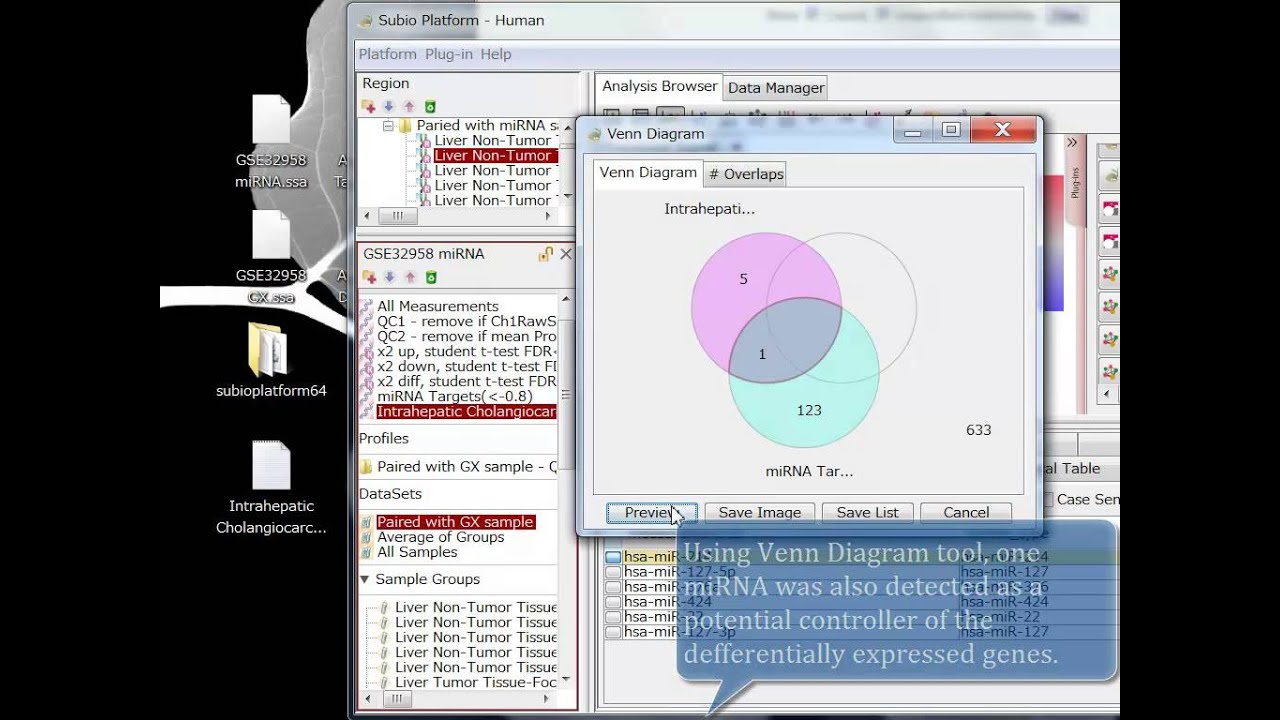
Task: Click the Subio Platform window title icon
Action: tap(366, 20)
